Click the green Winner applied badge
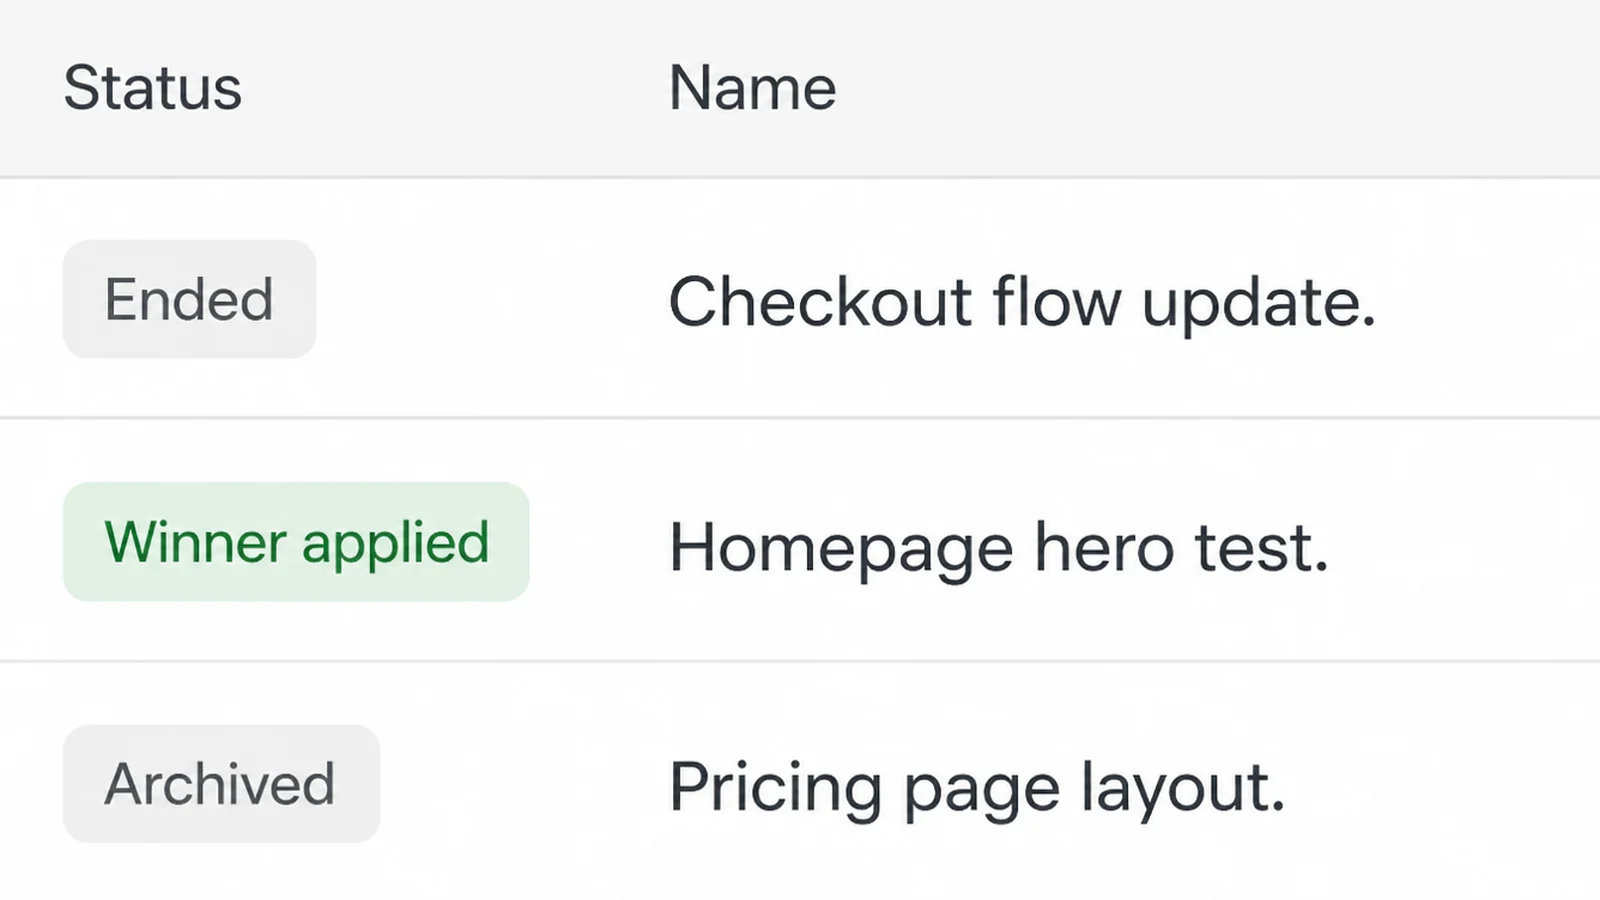The width and height of the screenshot is (1600, 900). pyautogui.click(x=296, y=542)
